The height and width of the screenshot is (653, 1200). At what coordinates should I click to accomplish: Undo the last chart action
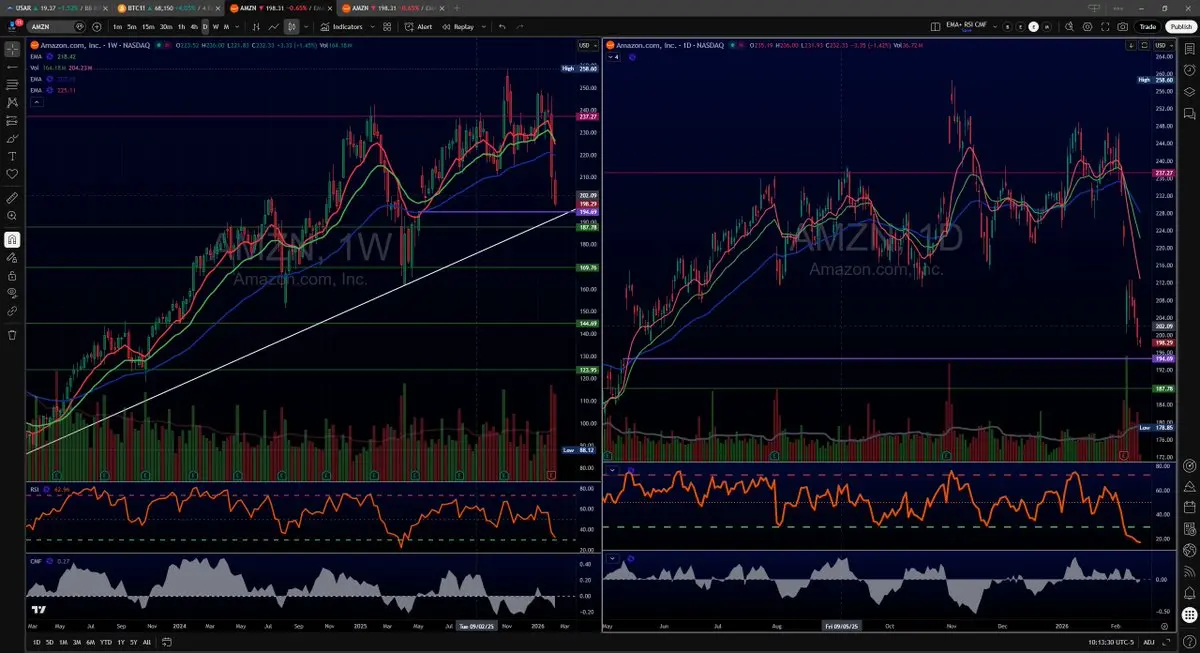coord(502,25)
